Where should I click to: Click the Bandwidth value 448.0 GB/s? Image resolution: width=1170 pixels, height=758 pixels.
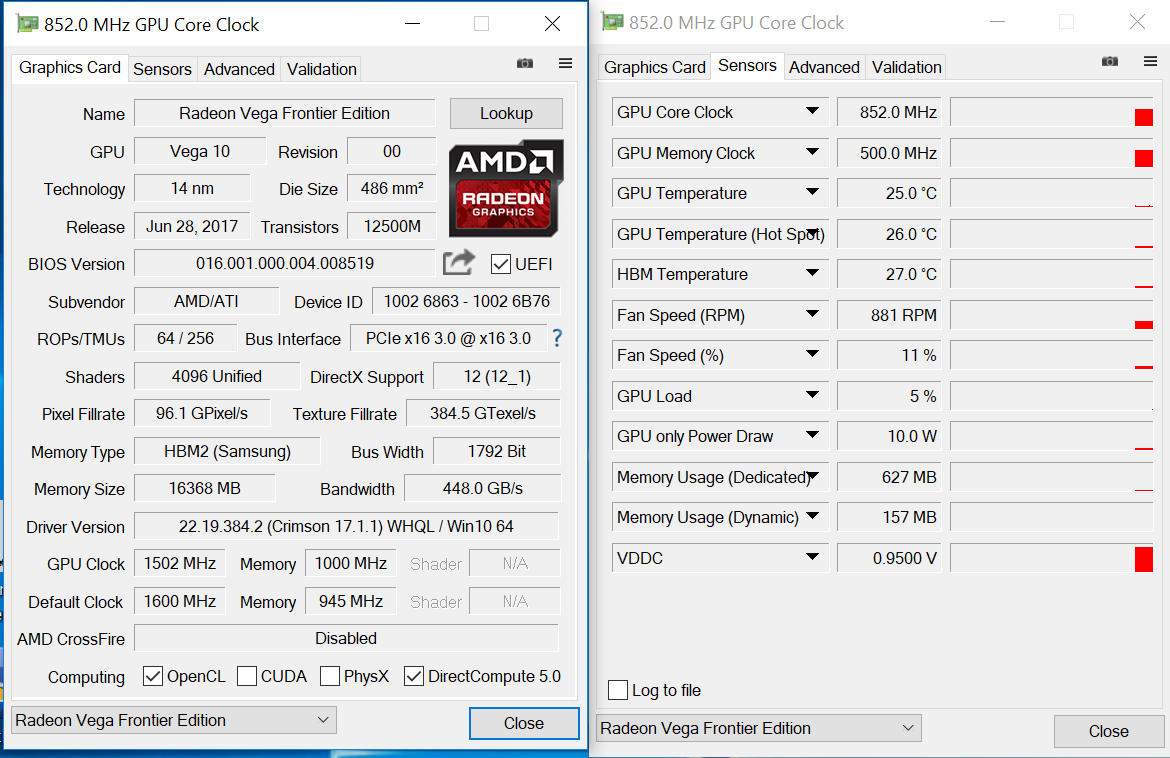point(483,488)
